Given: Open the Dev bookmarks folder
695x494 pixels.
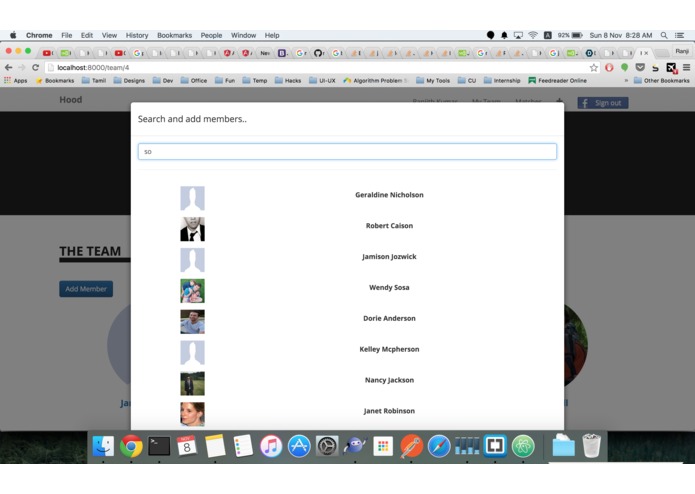Looking at the screenshot, I should tap(163, 80).
